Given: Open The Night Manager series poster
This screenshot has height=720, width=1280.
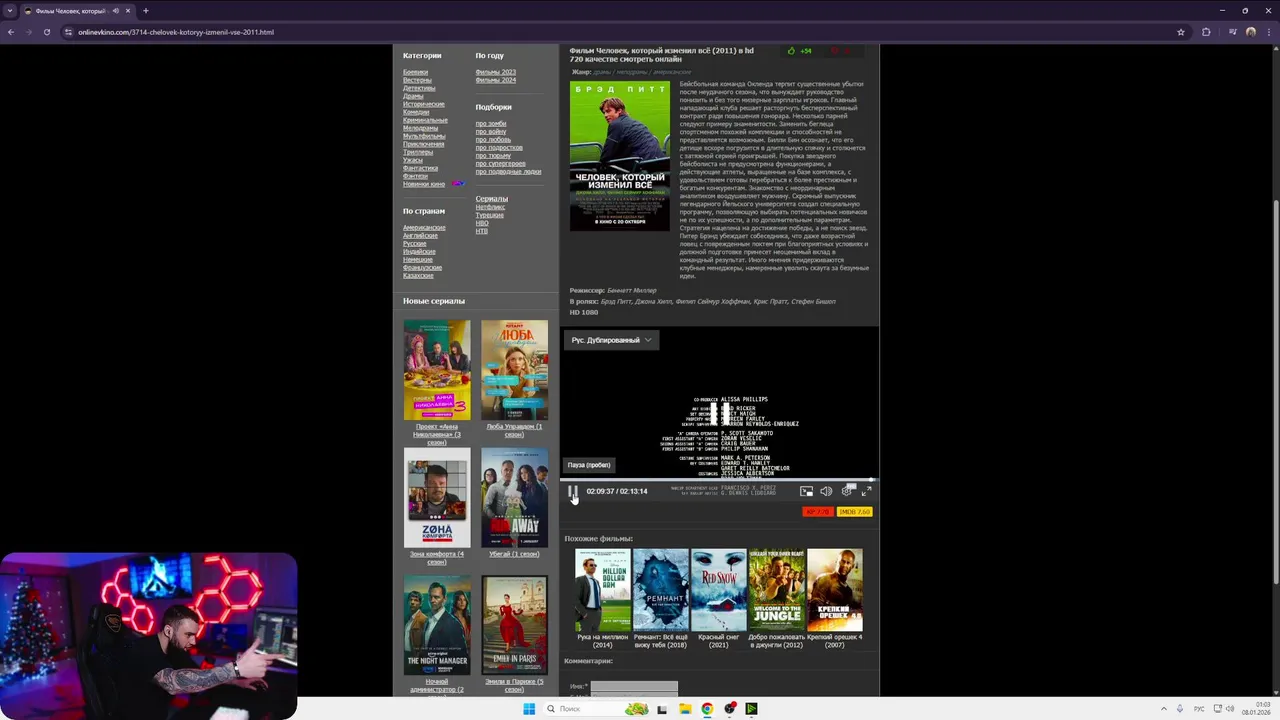Looking at the screenshot, I should pos(437,625).
